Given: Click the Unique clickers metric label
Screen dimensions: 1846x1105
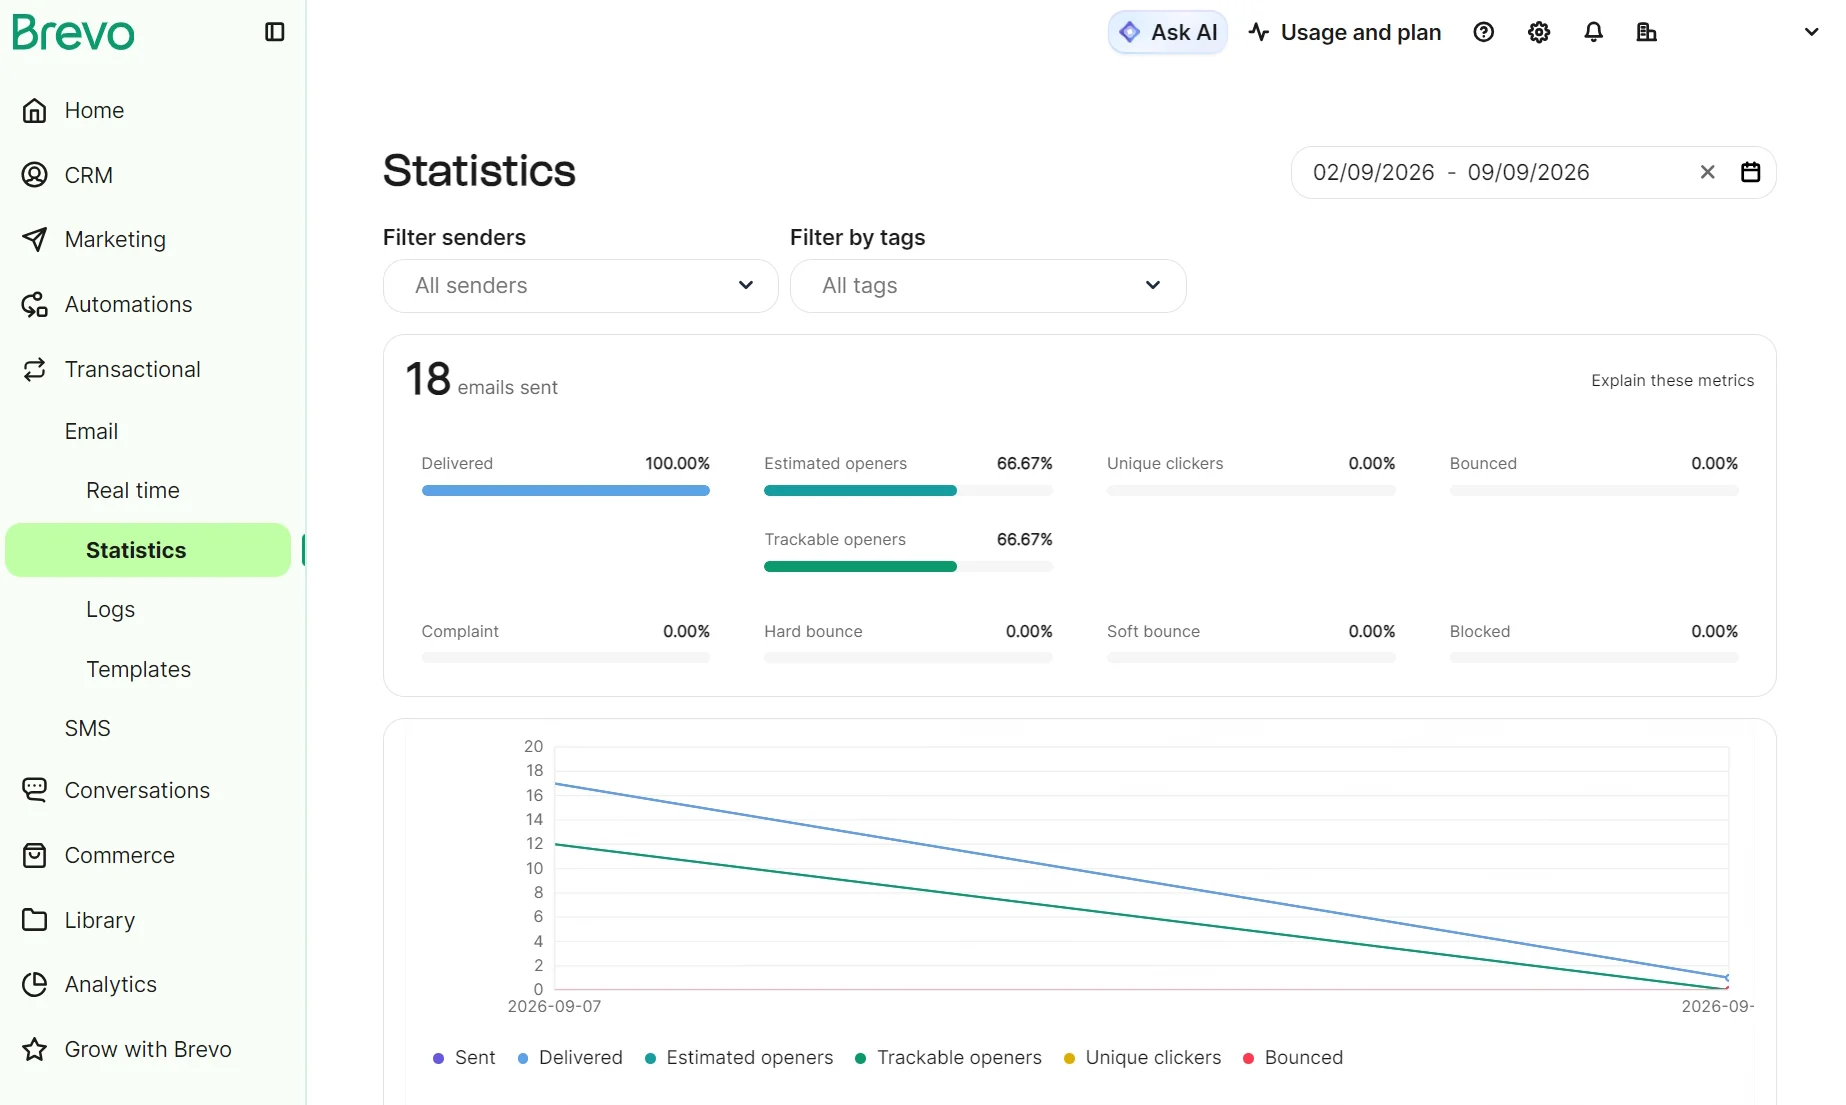Looking at the screenshot, I should 1165,464.
